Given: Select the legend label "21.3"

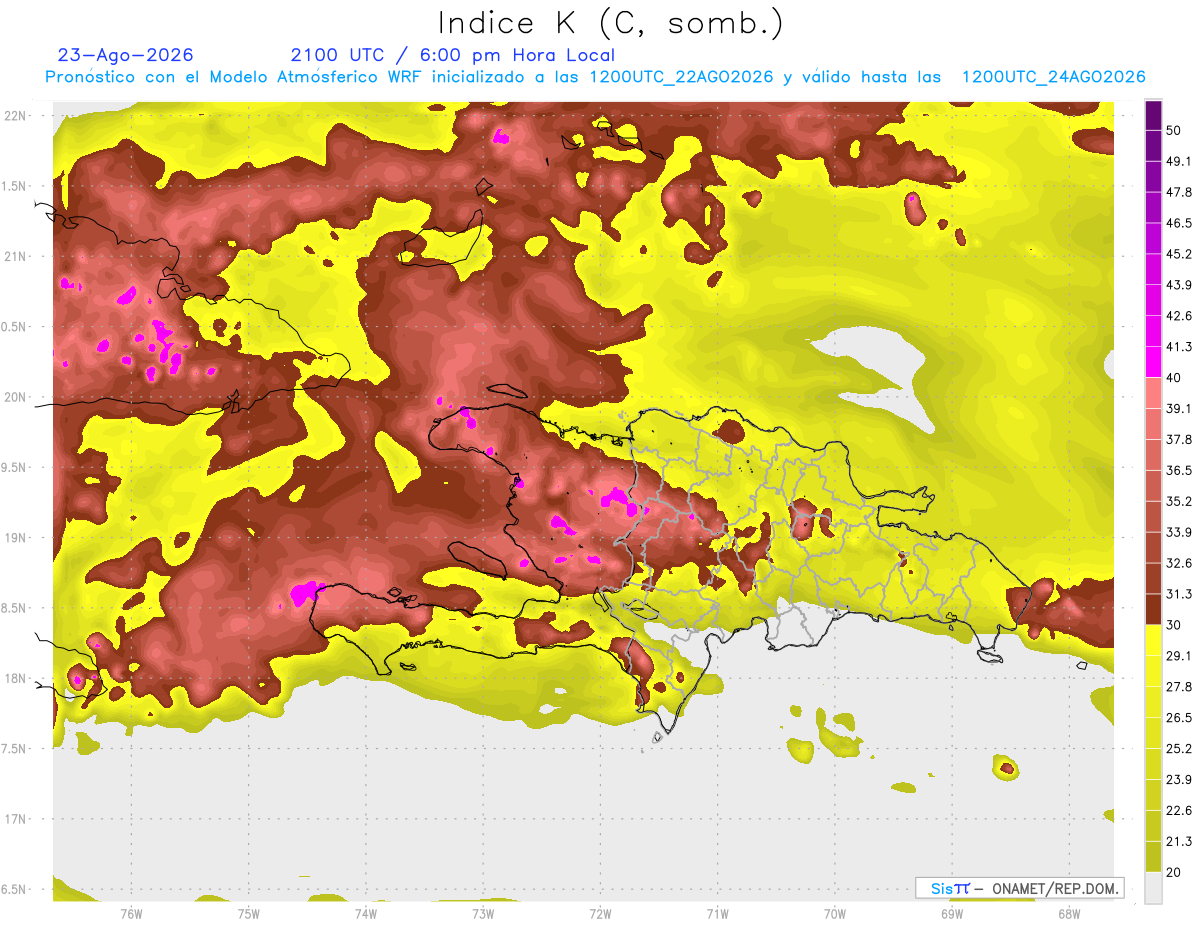Looking at the screenshot, I should click(x=1178, y=841).
